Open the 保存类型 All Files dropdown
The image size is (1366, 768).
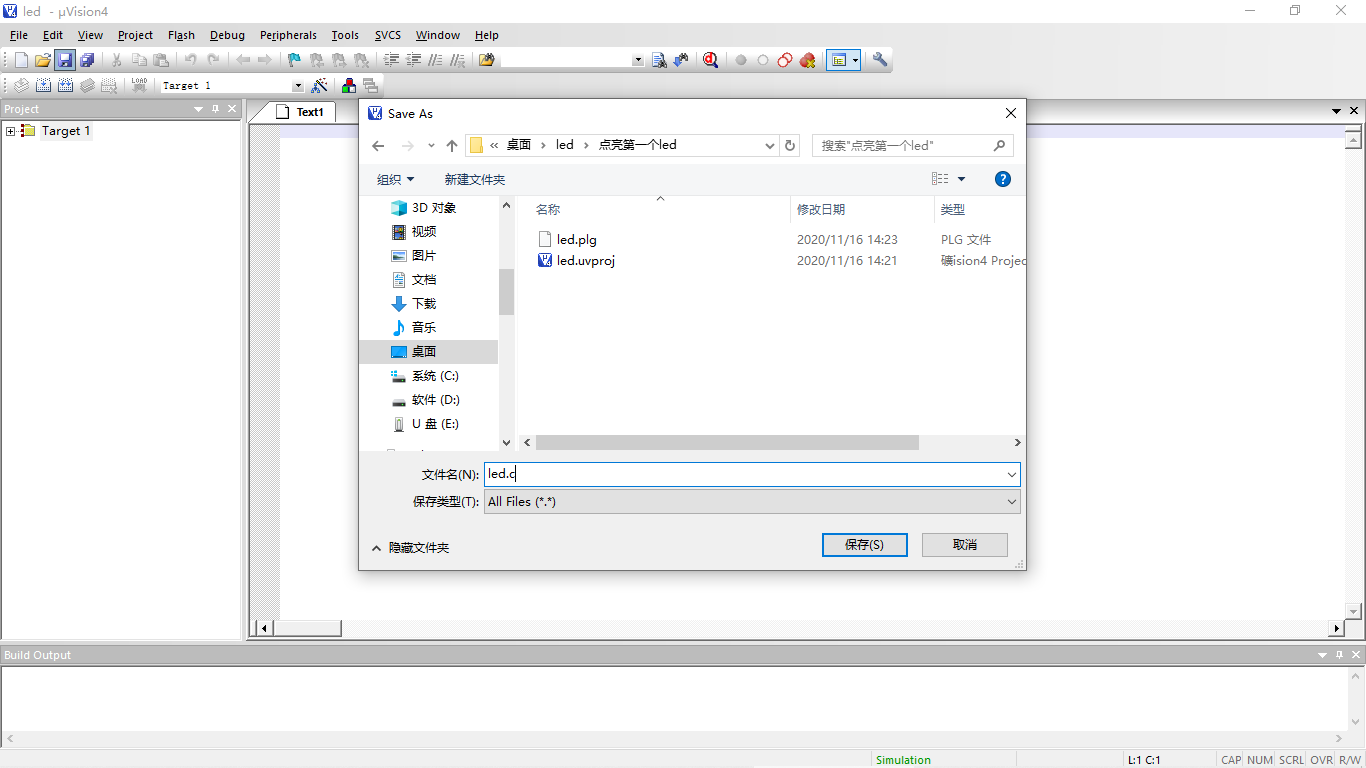(1012, 502)
